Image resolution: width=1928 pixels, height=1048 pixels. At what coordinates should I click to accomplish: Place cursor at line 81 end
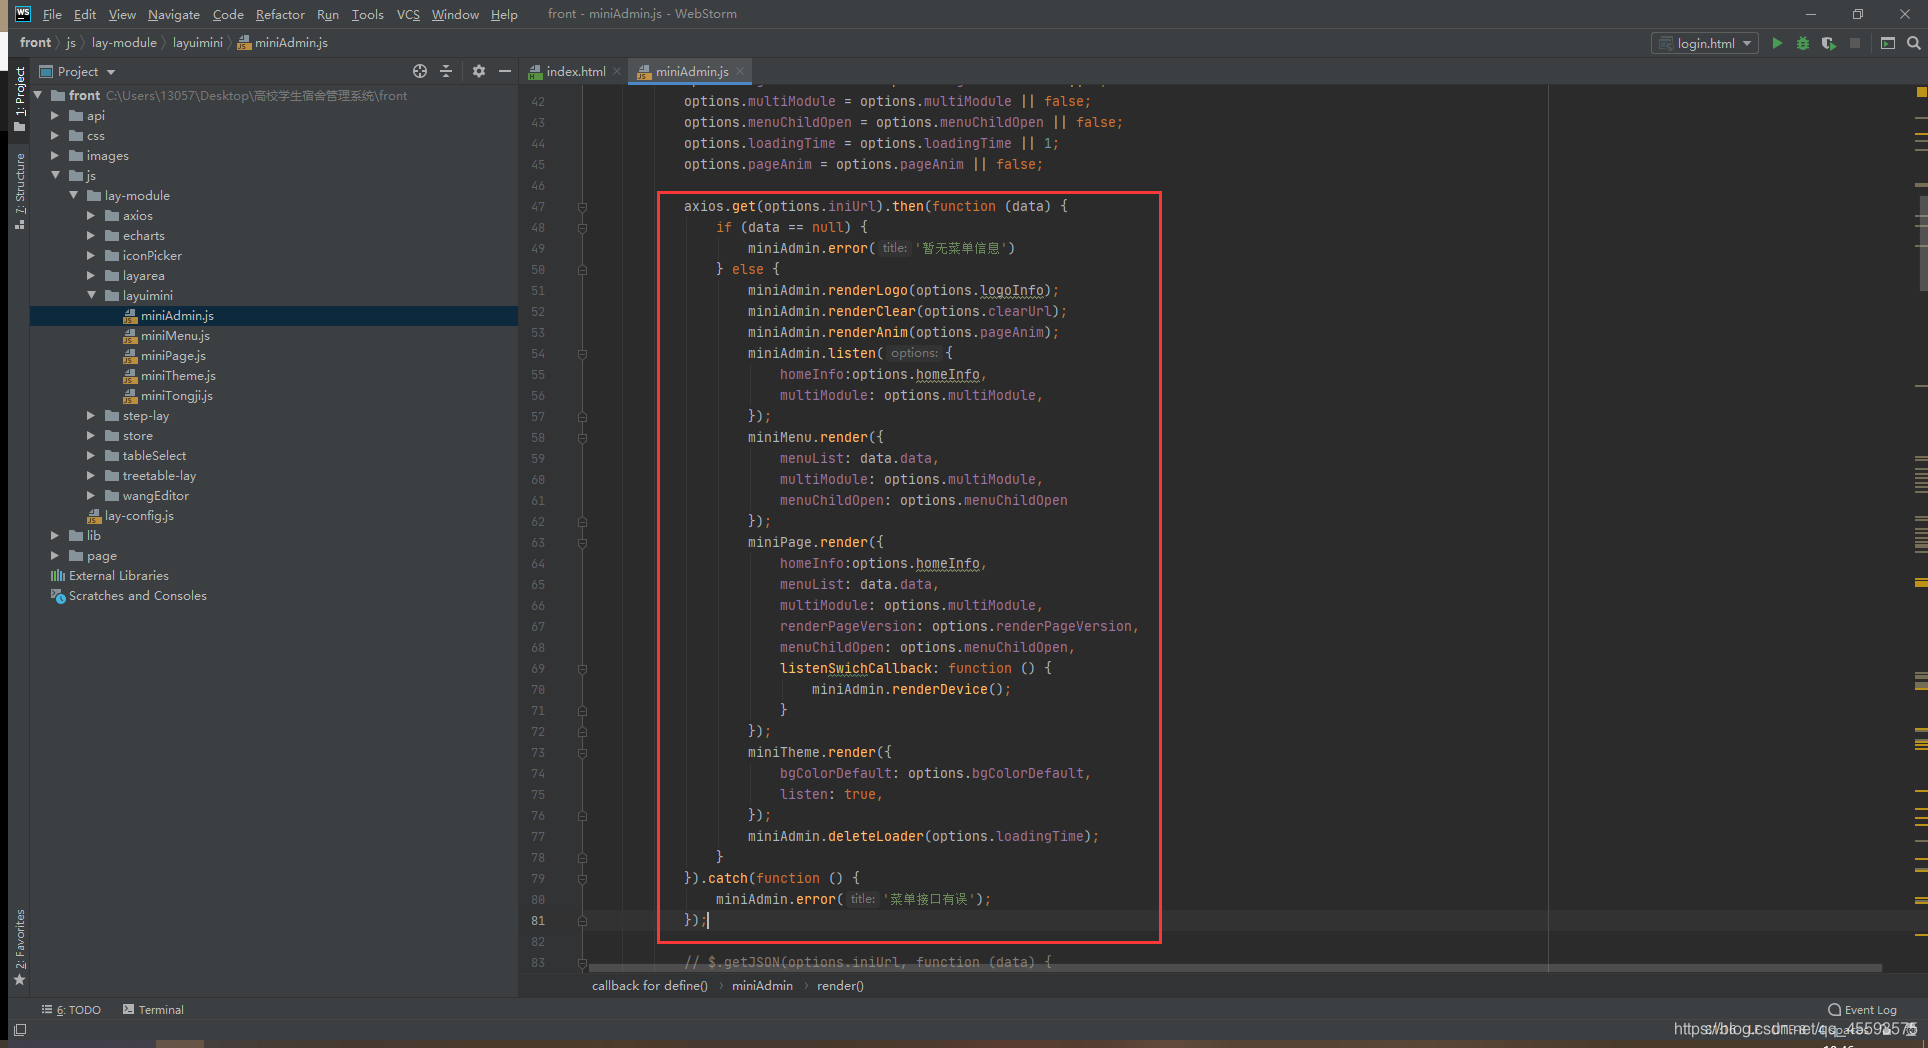click(x=709, y=920)
